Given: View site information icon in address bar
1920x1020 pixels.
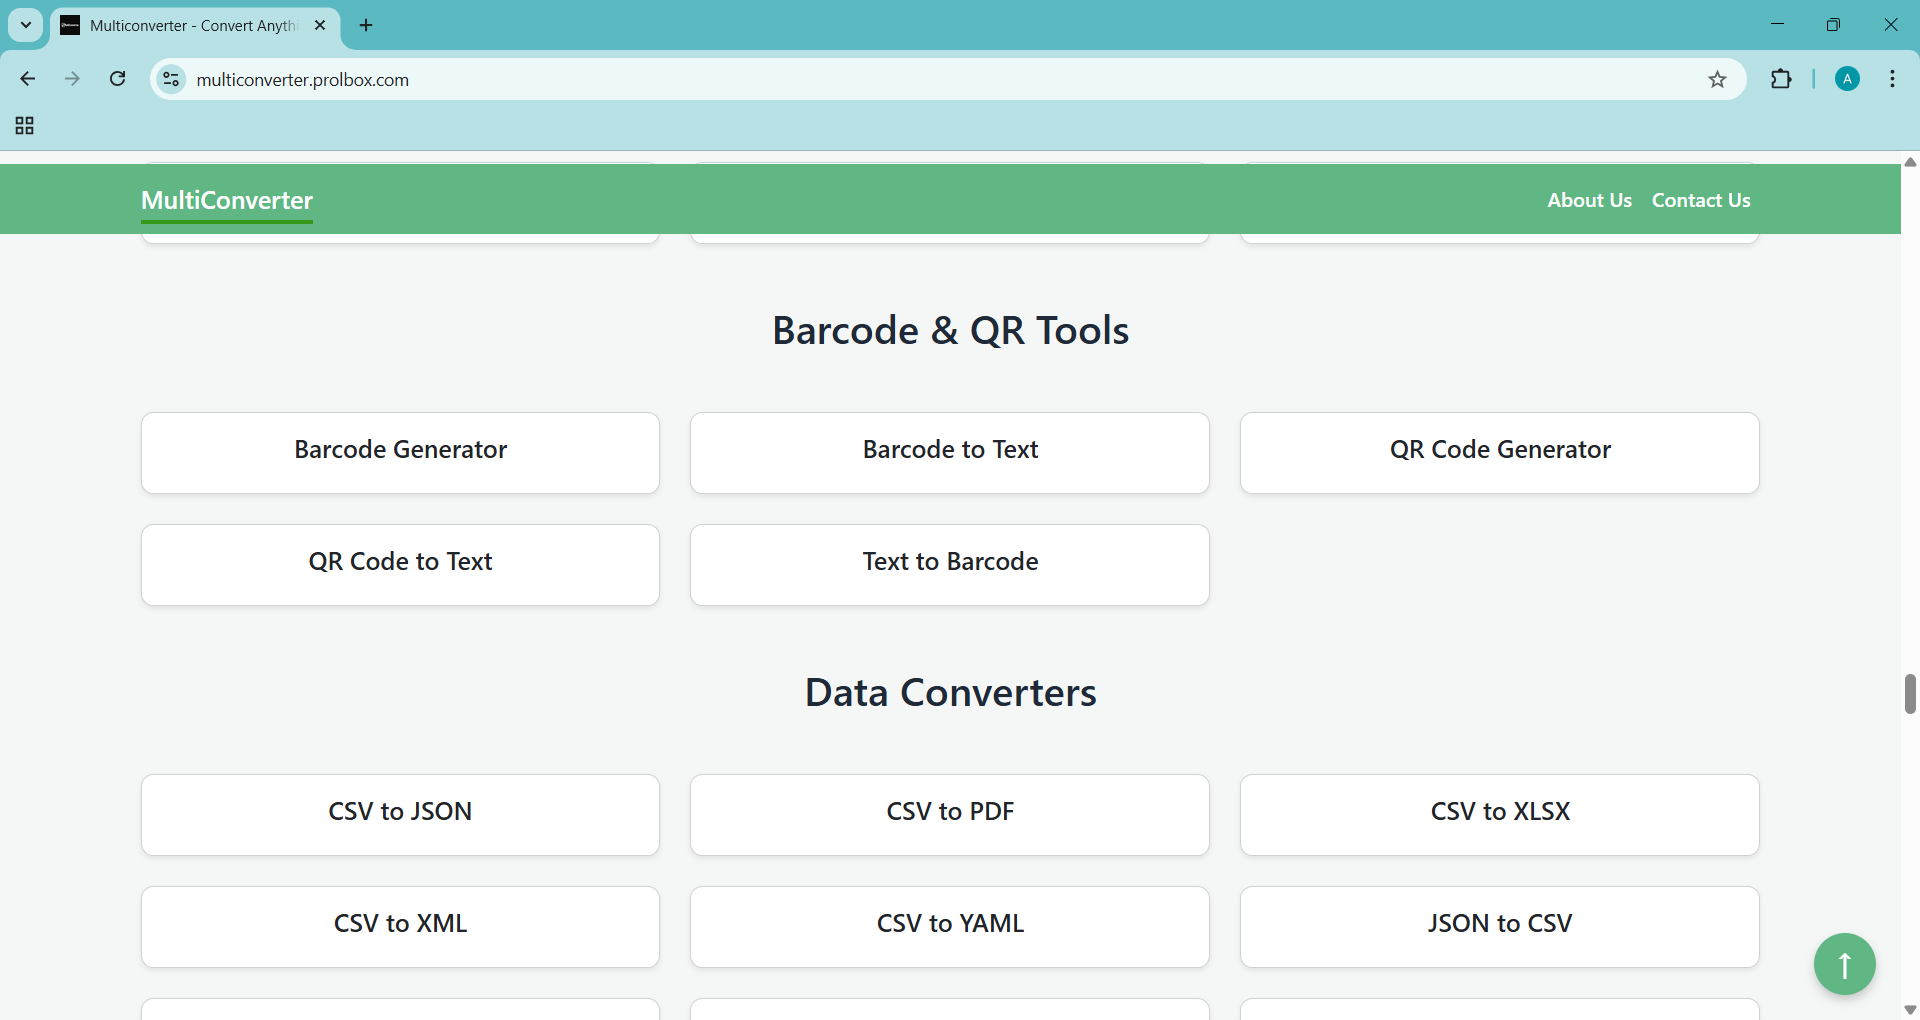Looking at the screenshot, I should pyautogui.click(x=172, y=79).
